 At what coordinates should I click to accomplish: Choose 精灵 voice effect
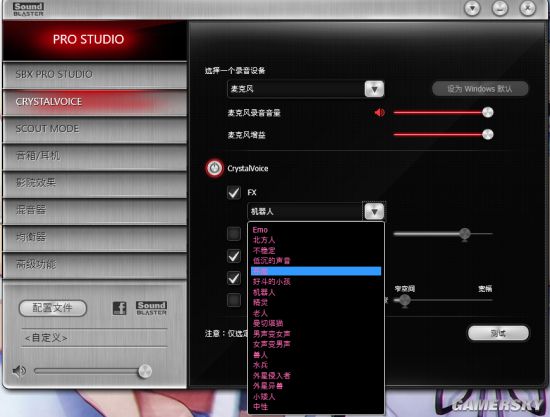tap(260, 302)
